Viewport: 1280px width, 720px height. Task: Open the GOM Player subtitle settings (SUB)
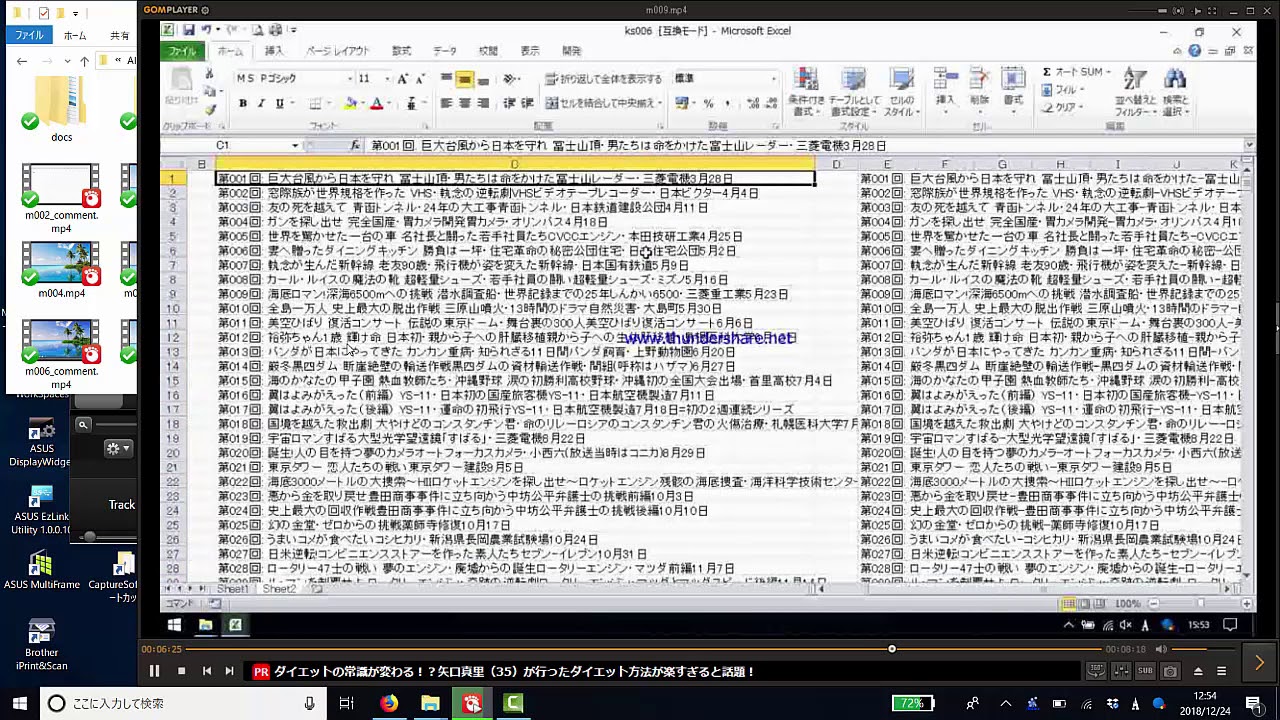[1145, 671]
